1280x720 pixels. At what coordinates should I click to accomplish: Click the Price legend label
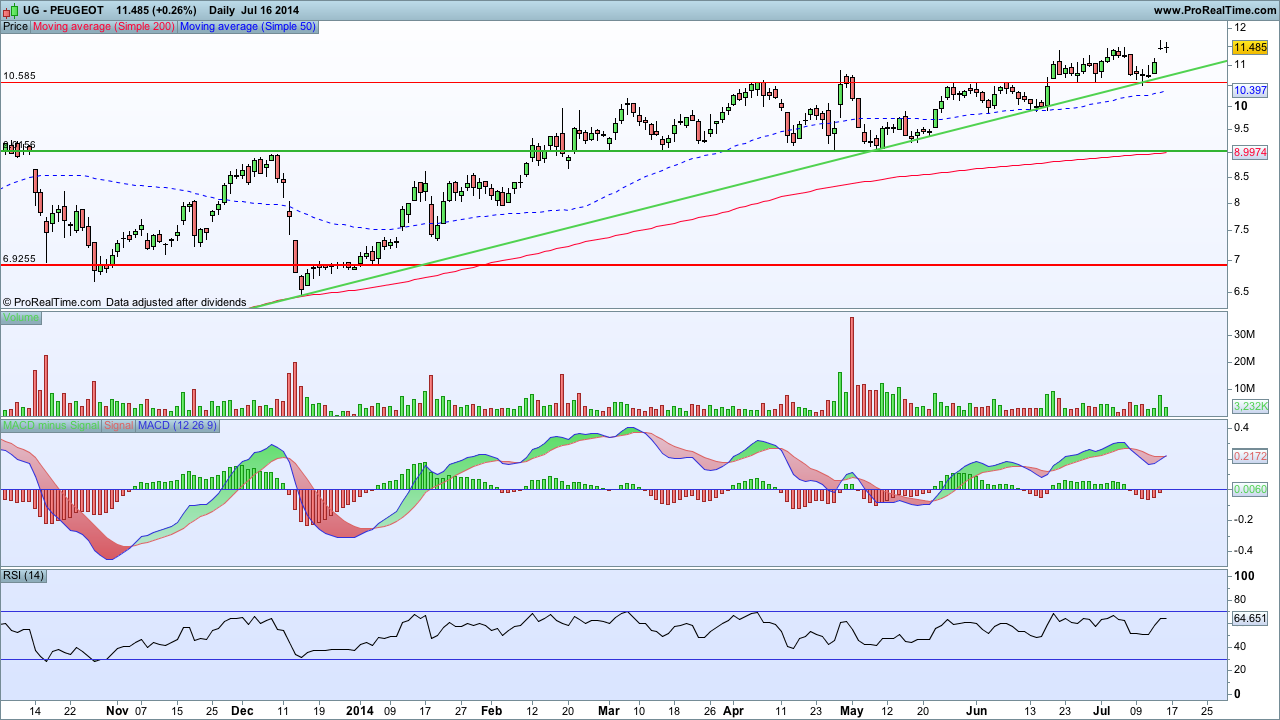(16, 27)
